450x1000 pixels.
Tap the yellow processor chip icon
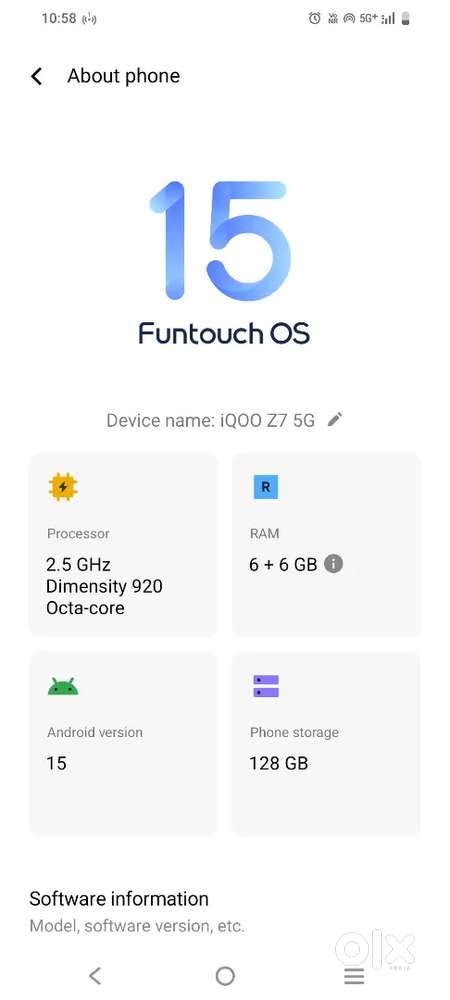(62, 487)
